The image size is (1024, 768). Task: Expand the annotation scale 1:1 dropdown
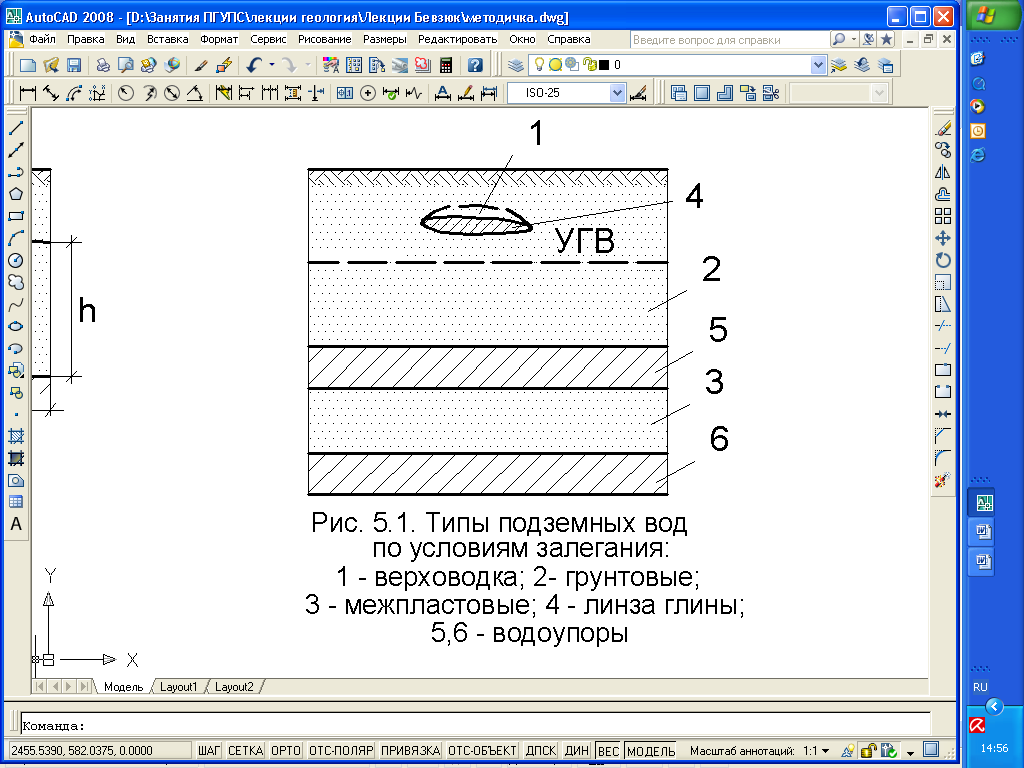pyautogui.click(x=825, y=750)
